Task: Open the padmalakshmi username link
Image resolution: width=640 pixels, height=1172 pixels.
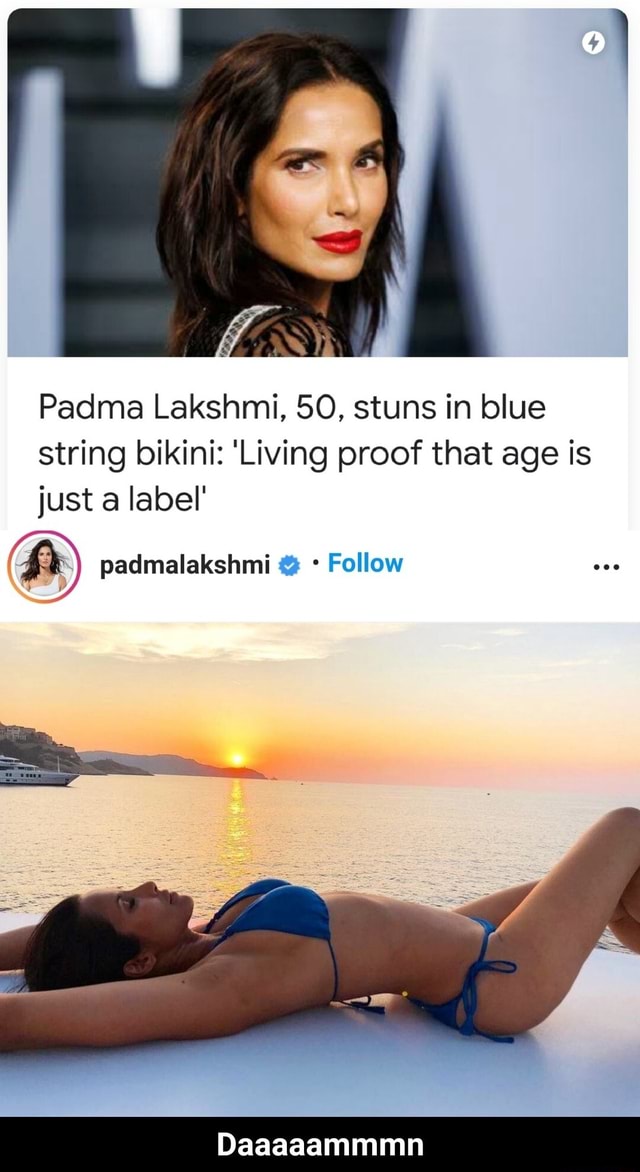Action: [185, 565]
